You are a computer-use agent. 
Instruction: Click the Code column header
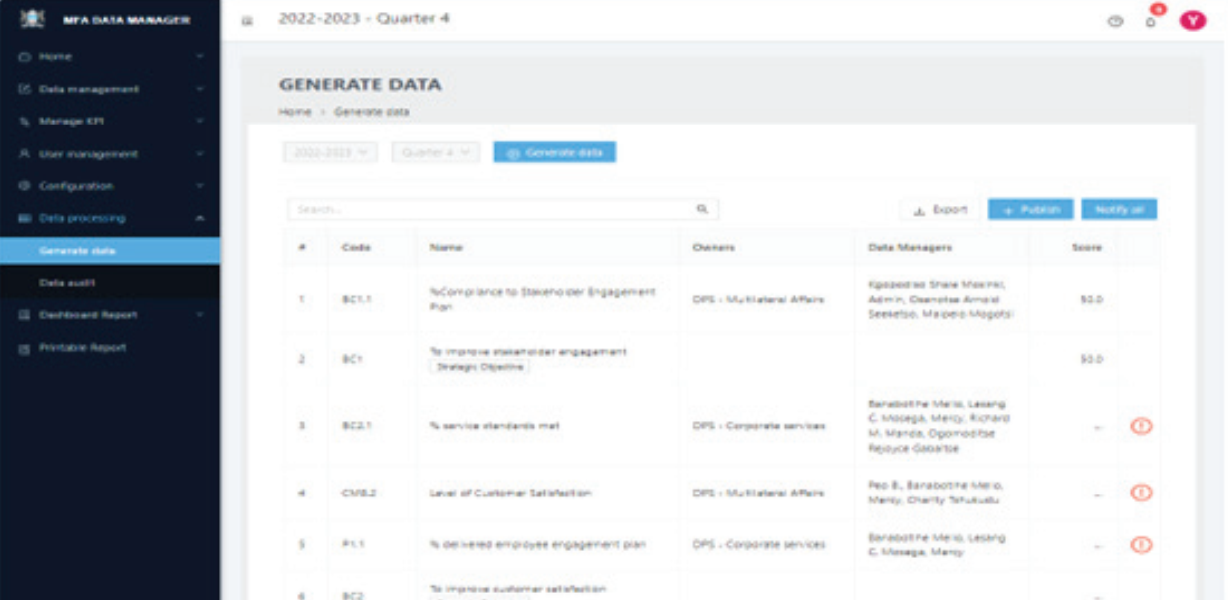356,247
